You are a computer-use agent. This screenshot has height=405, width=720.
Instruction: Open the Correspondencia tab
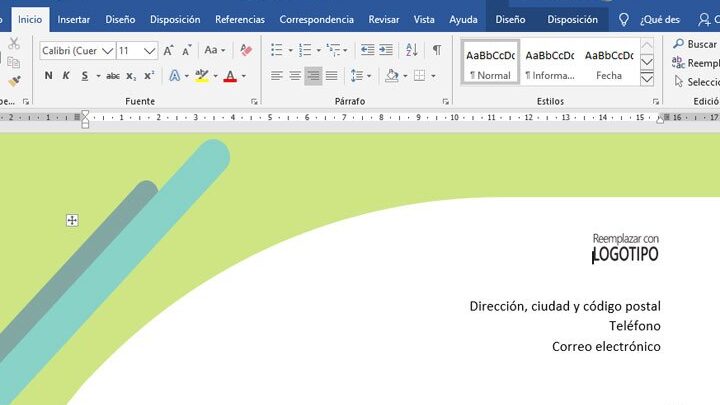tap(316, 19)
